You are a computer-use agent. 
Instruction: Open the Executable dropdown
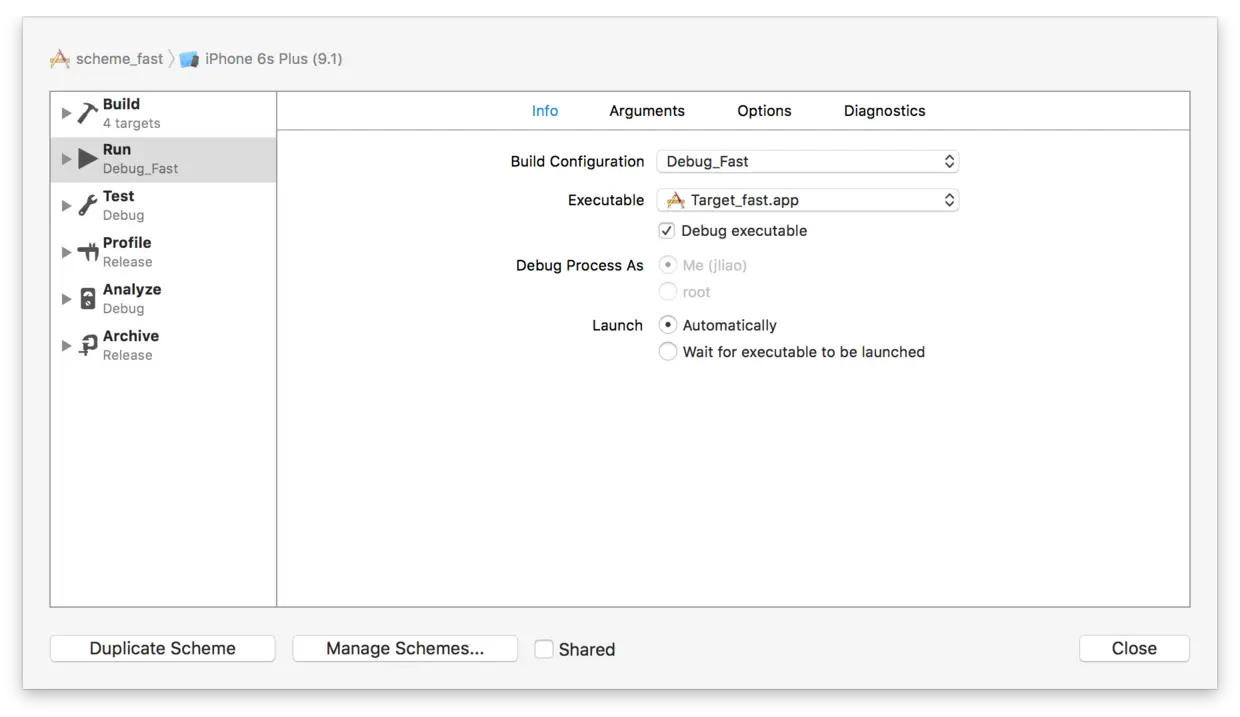click(808, 200)
